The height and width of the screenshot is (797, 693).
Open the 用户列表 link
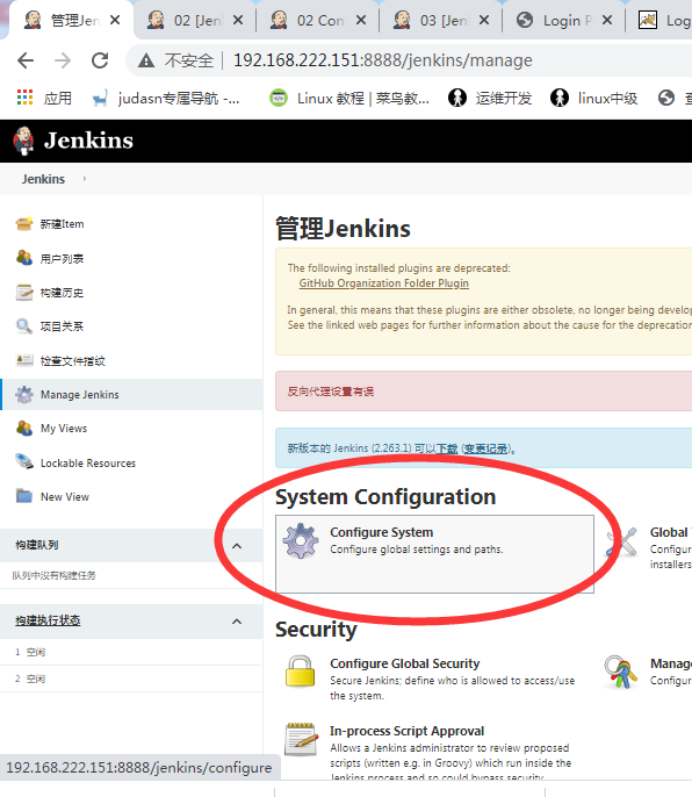(x=62, y=259)
